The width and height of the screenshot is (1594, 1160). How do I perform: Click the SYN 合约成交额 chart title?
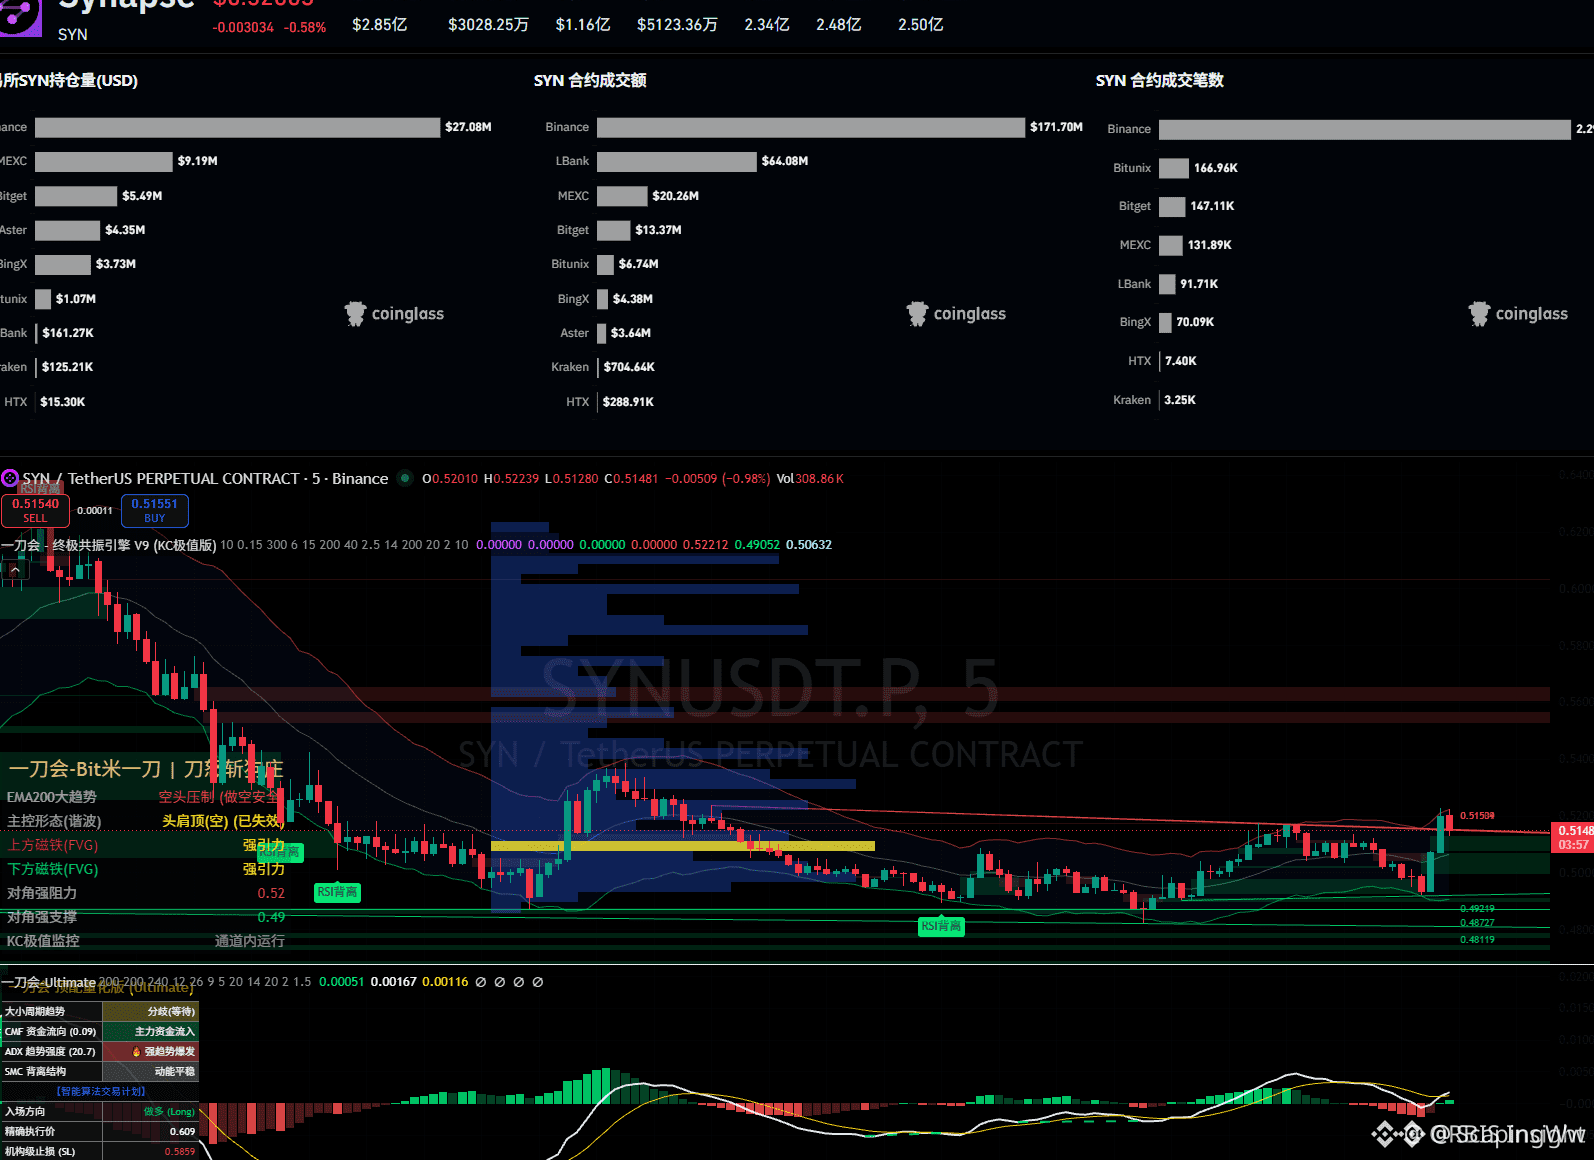tap(590, 81)
